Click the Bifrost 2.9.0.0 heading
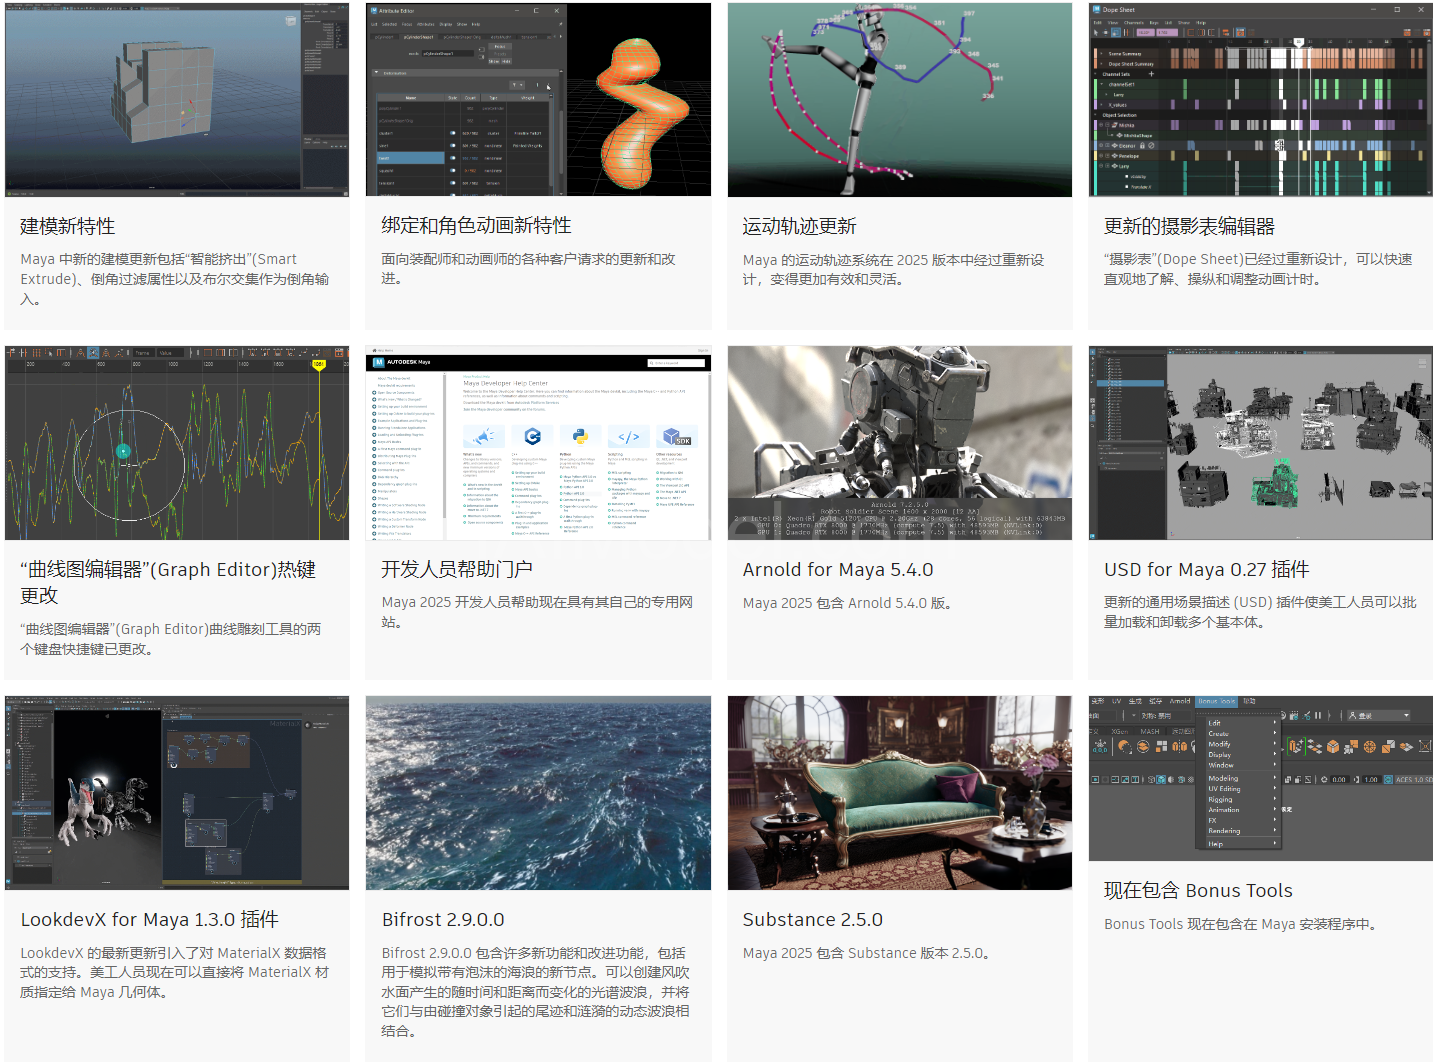Screen dimensions: 1433x1062 [443, 920]
